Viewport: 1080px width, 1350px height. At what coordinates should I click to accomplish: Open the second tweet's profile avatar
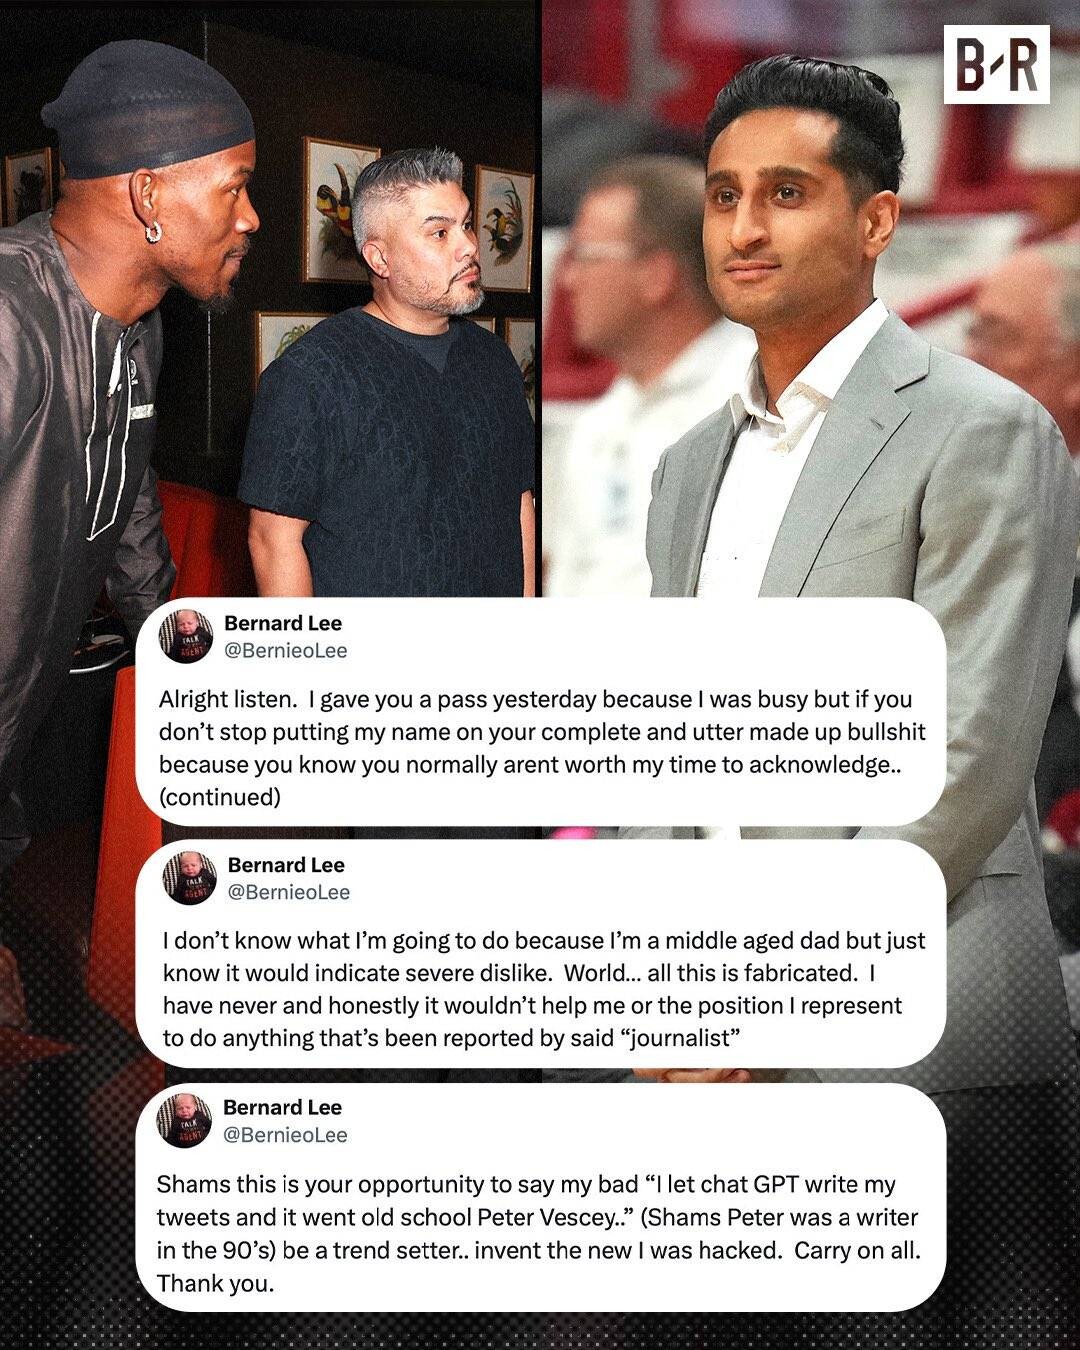[190, 878]
